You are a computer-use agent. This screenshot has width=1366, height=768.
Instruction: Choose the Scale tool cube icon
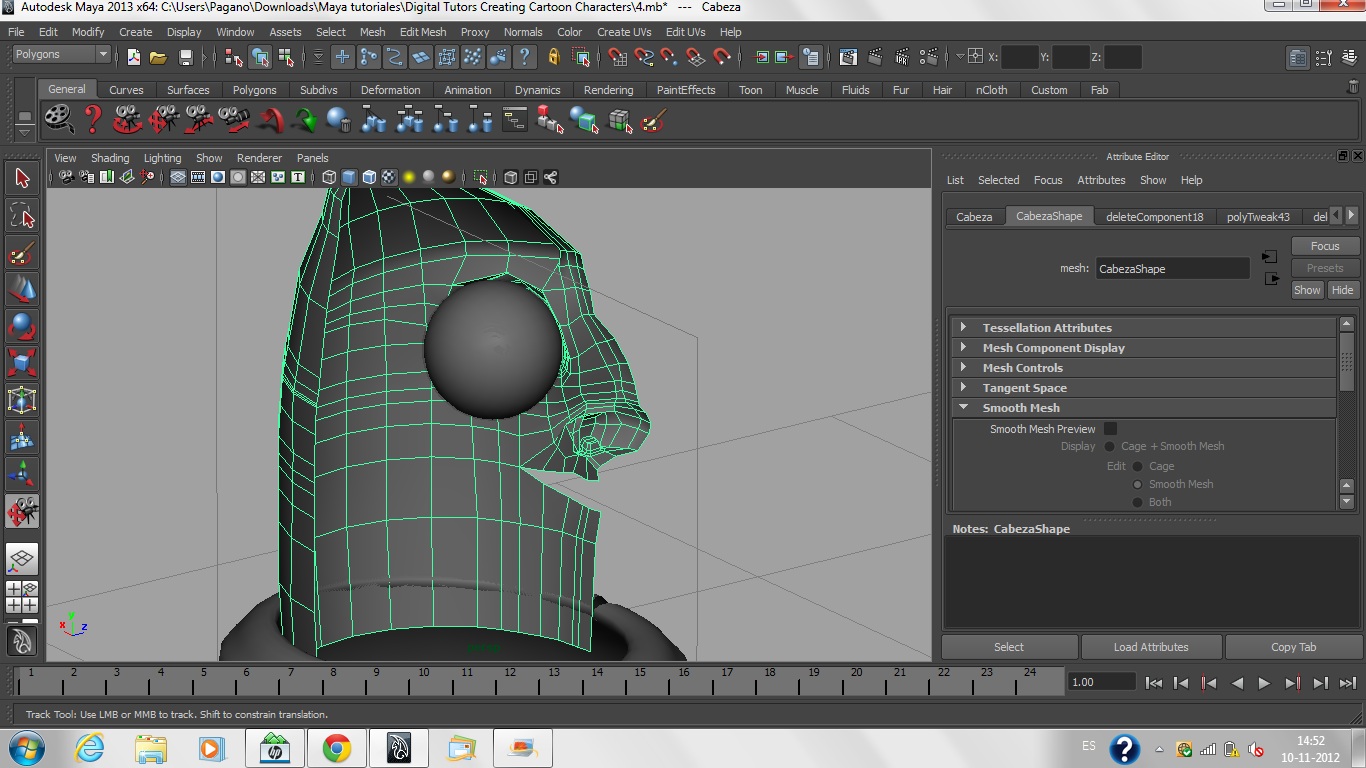tap(22, 363)
